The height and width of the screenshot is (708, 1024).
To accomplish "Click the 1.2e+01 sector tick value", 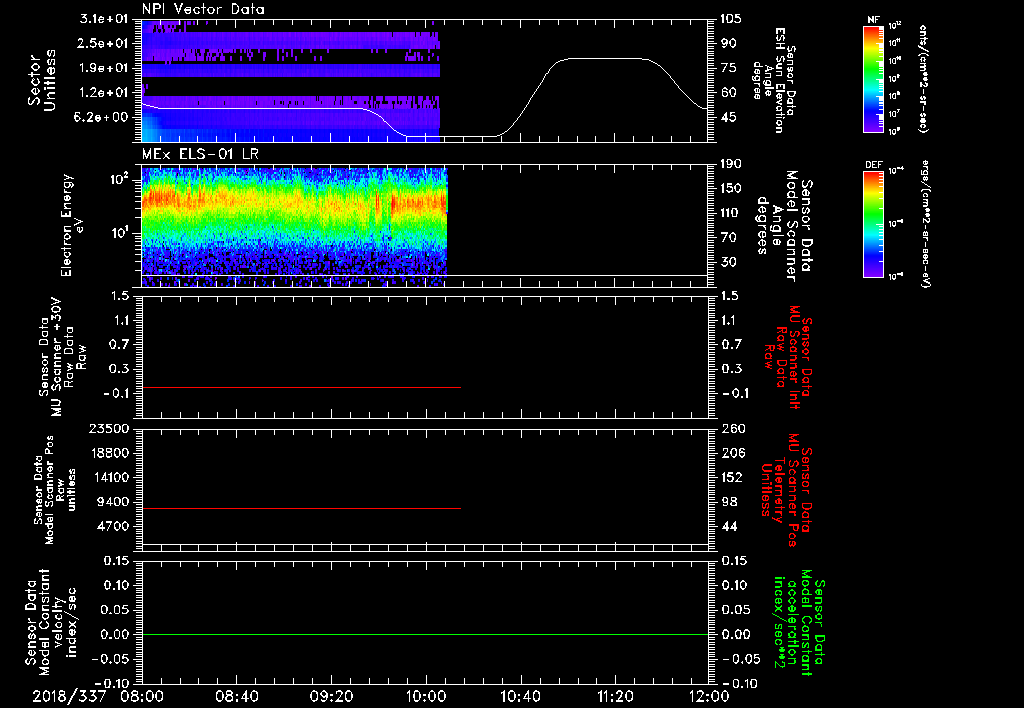I will tap(104, 93).
